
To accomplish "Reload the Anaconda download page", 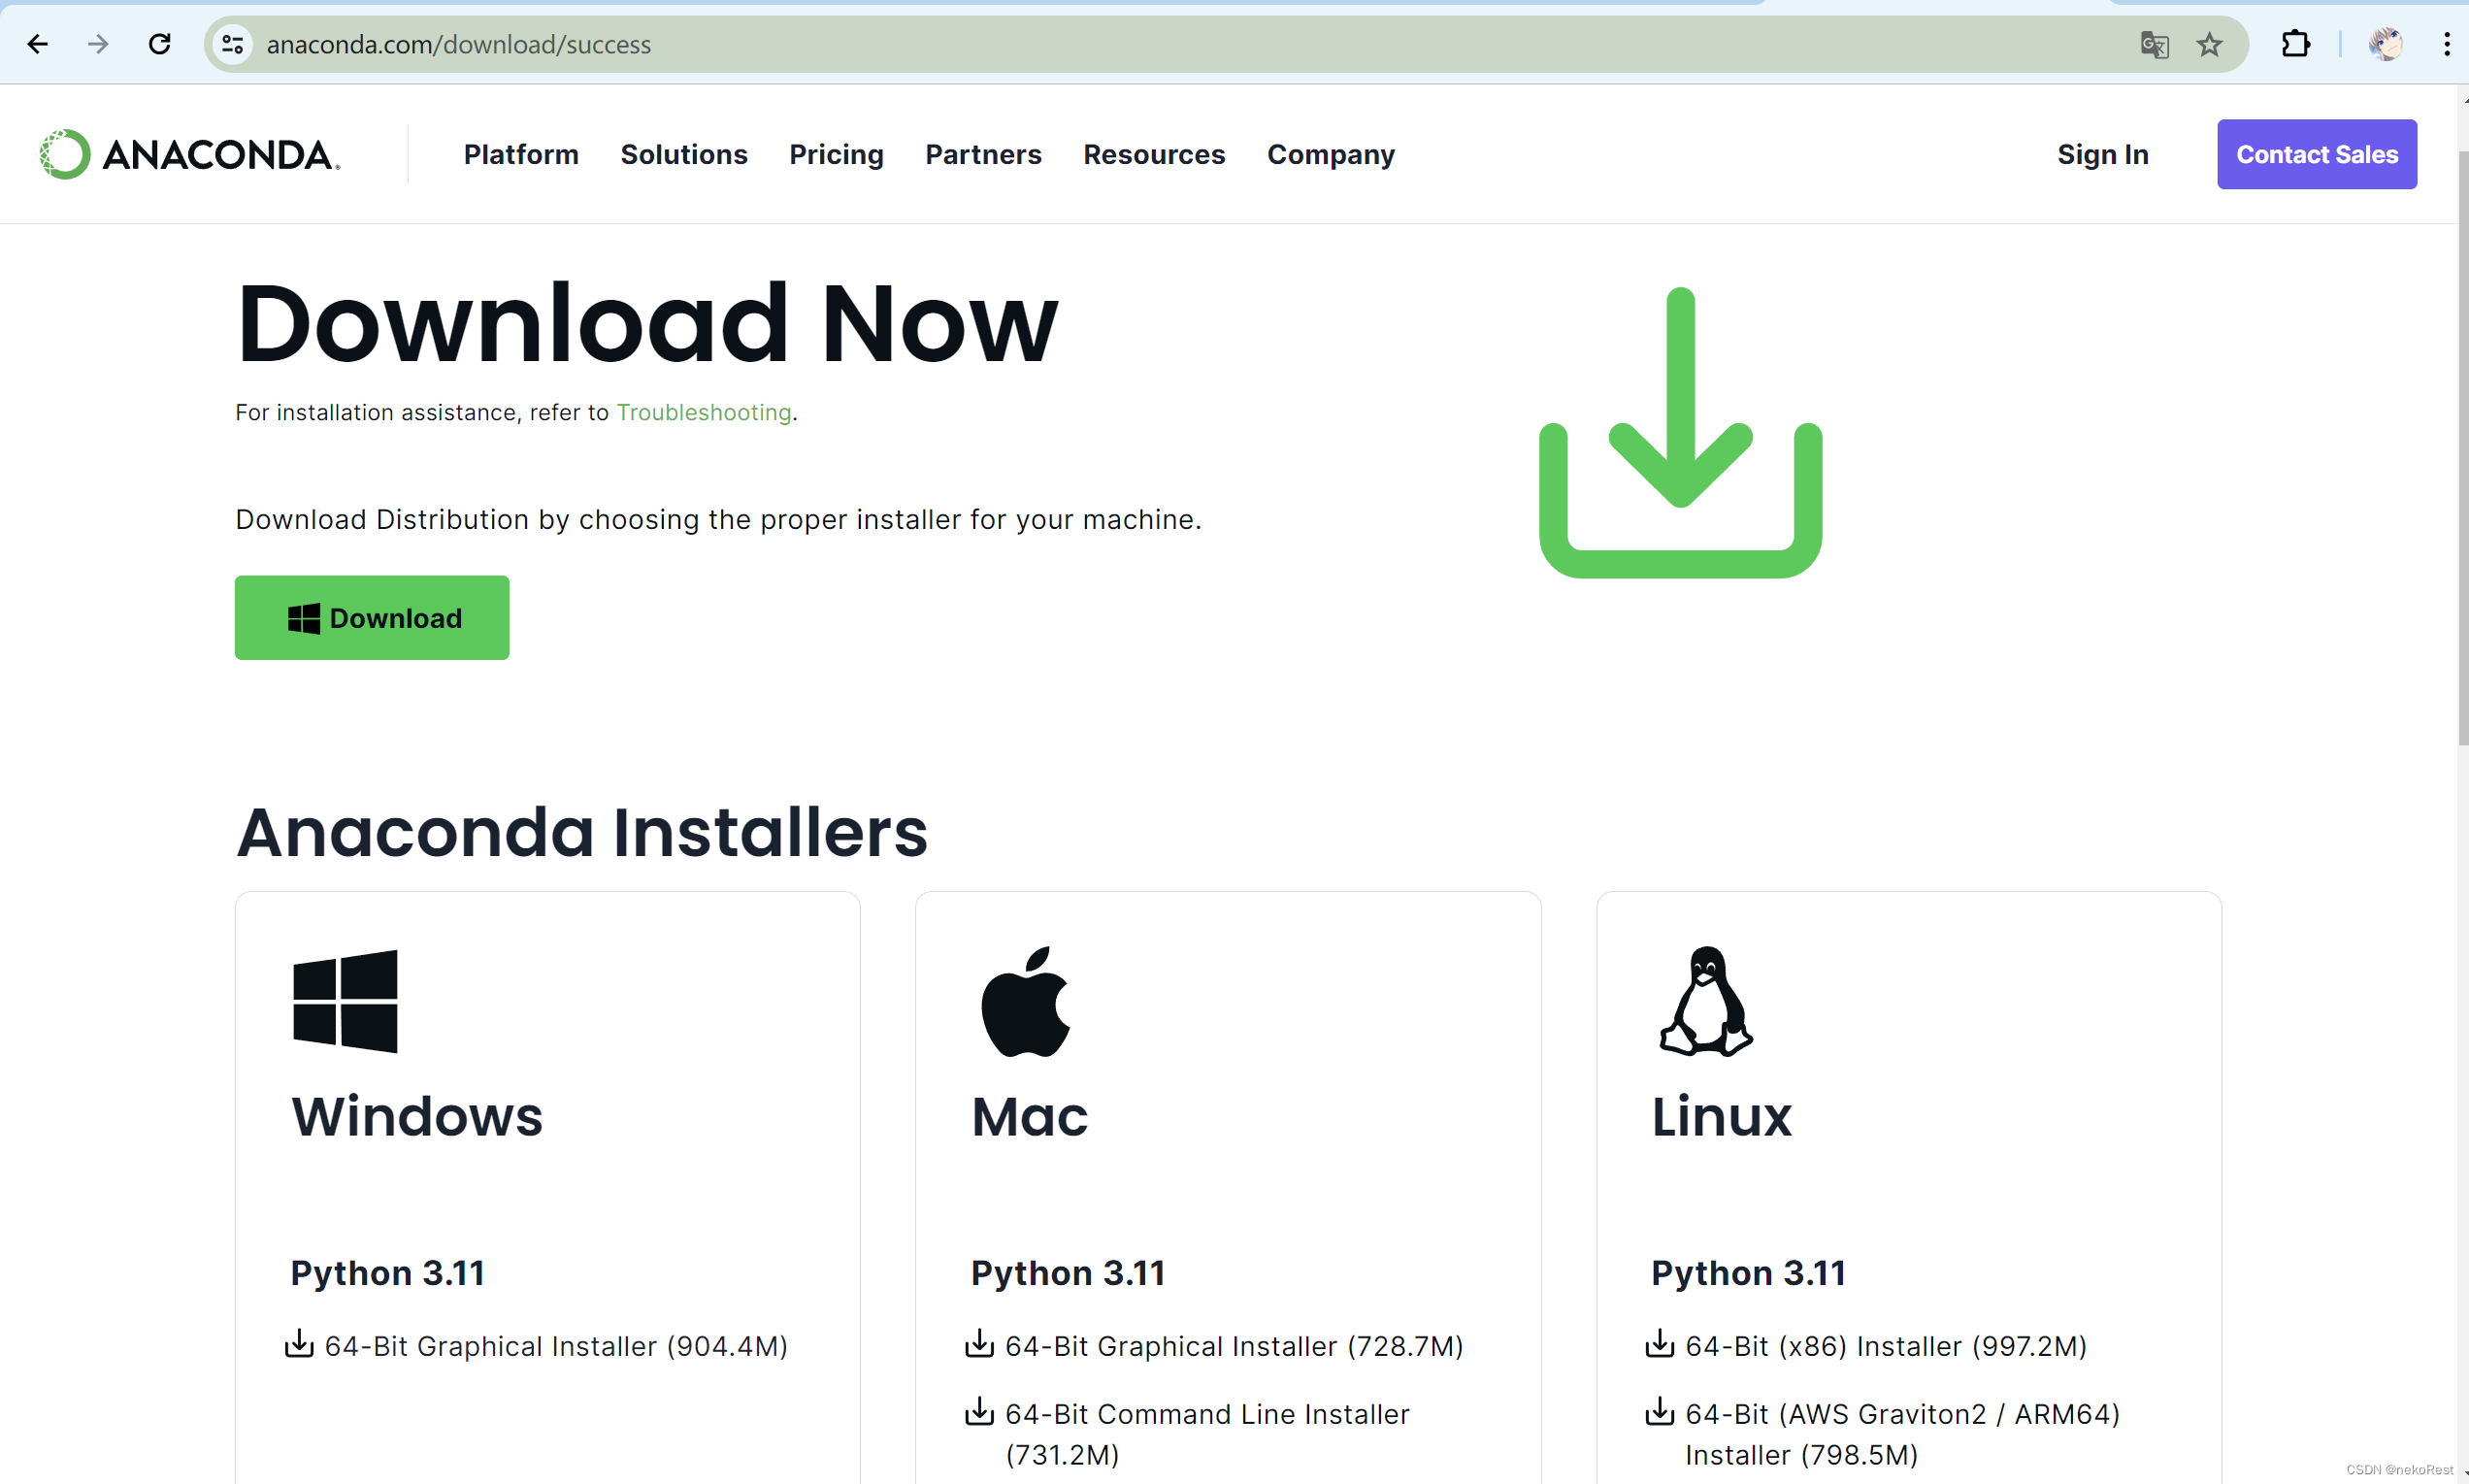I will click(160, 44).
